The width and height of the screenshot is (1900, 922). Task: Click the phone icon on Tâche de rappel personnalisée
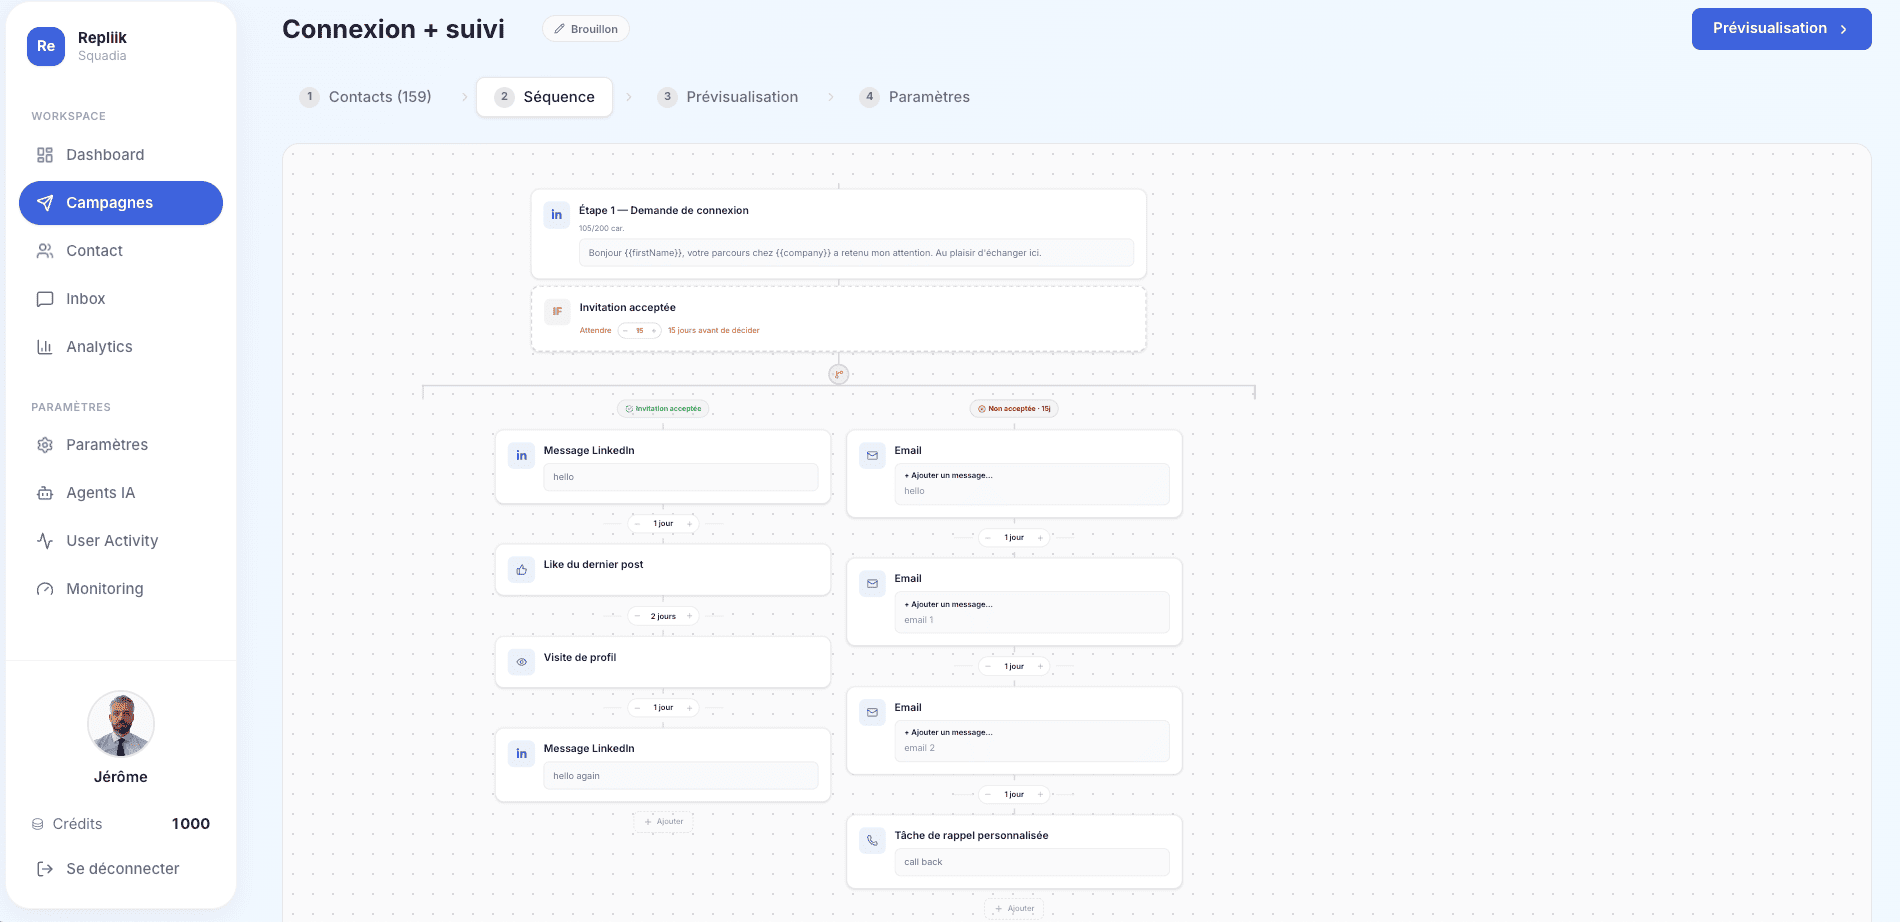click(873, 841)
